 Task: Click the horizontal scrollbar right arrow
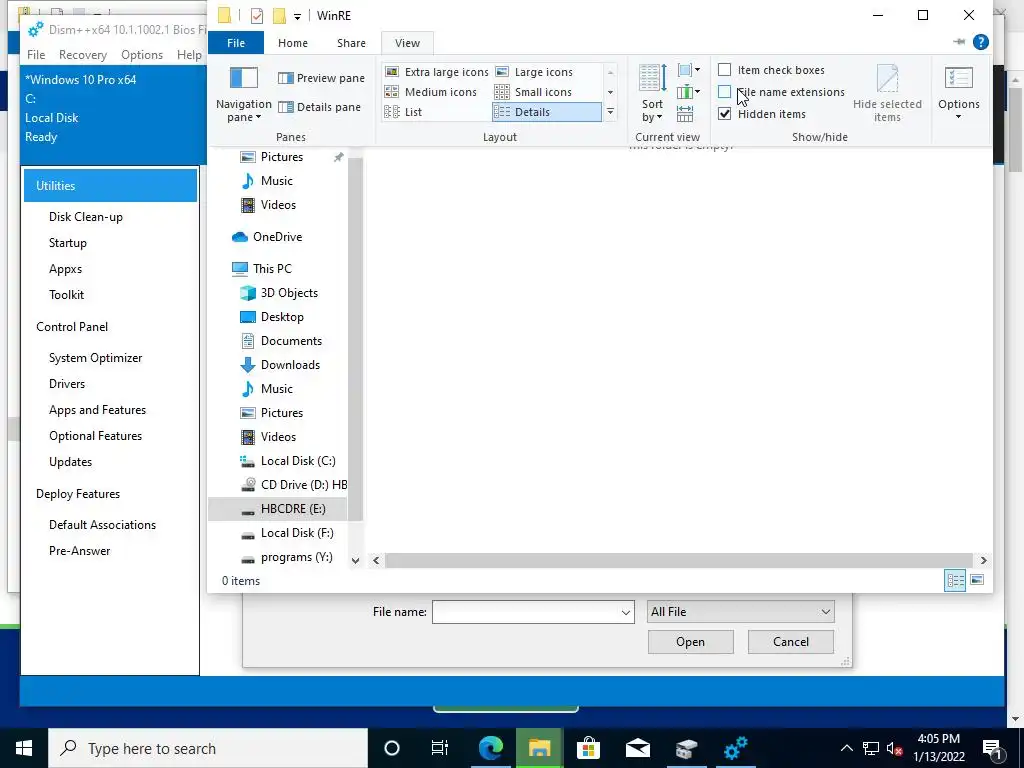coord(984,560)
